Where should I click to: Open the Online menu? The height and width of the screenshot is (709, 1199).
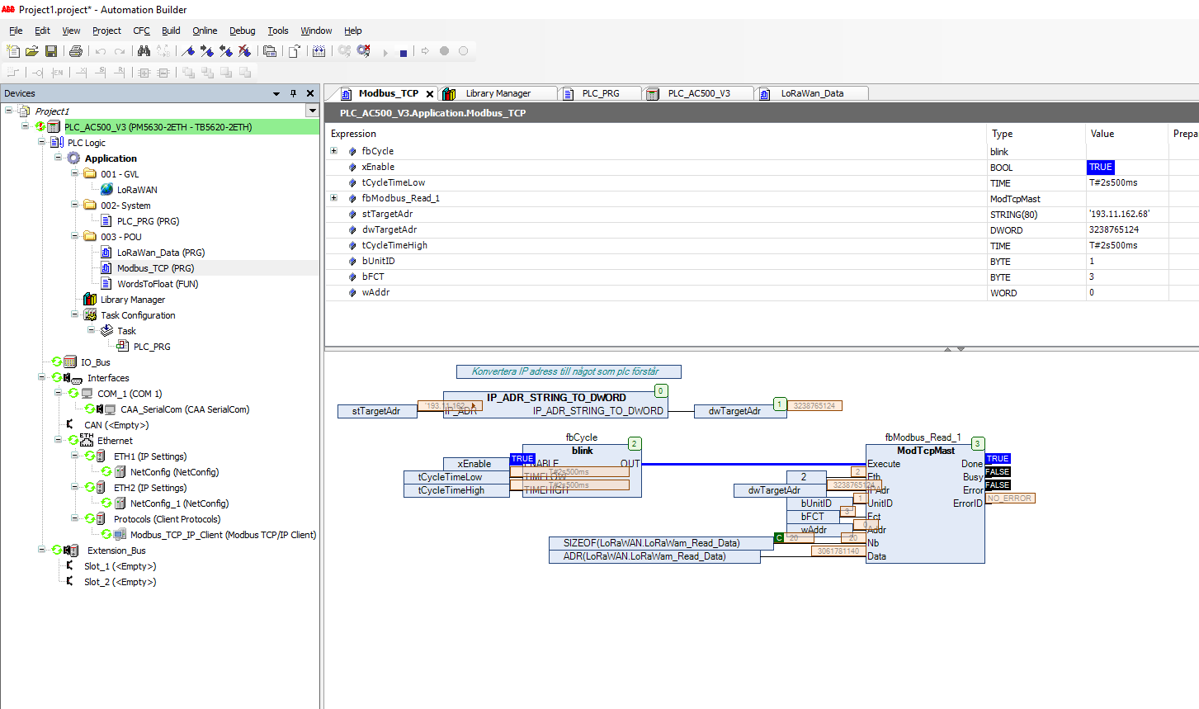coord(204,31)
